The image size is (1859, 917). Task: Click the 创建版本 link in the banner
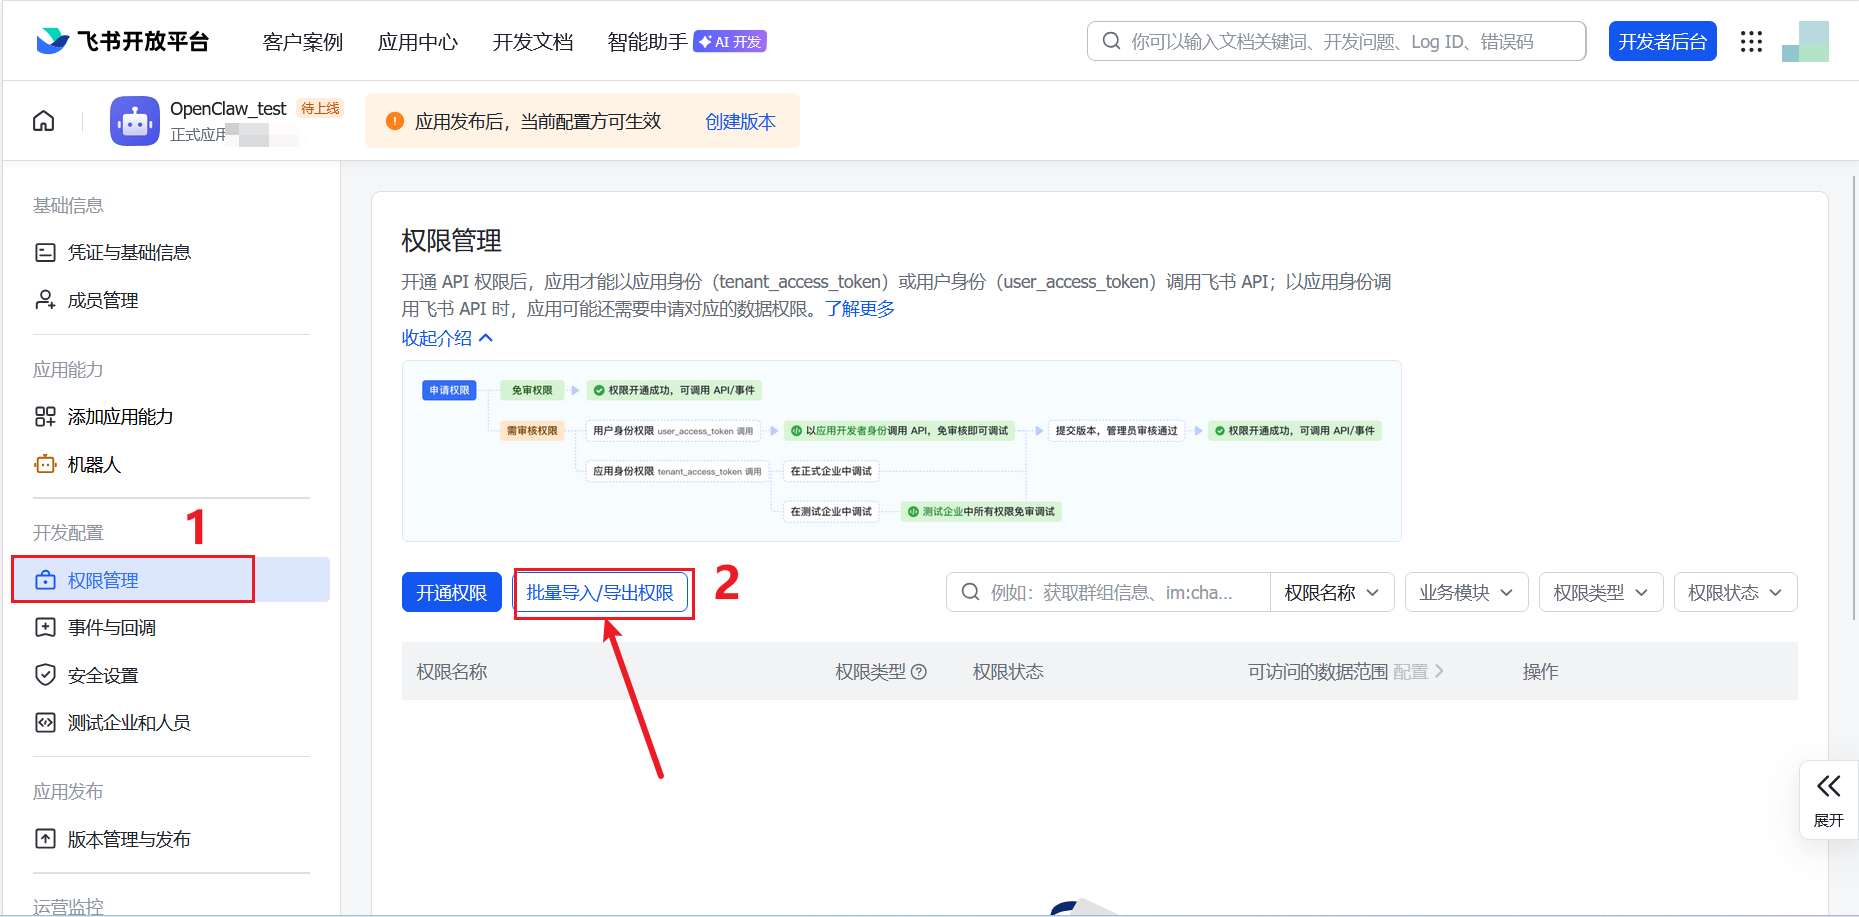tap(740, 121)
